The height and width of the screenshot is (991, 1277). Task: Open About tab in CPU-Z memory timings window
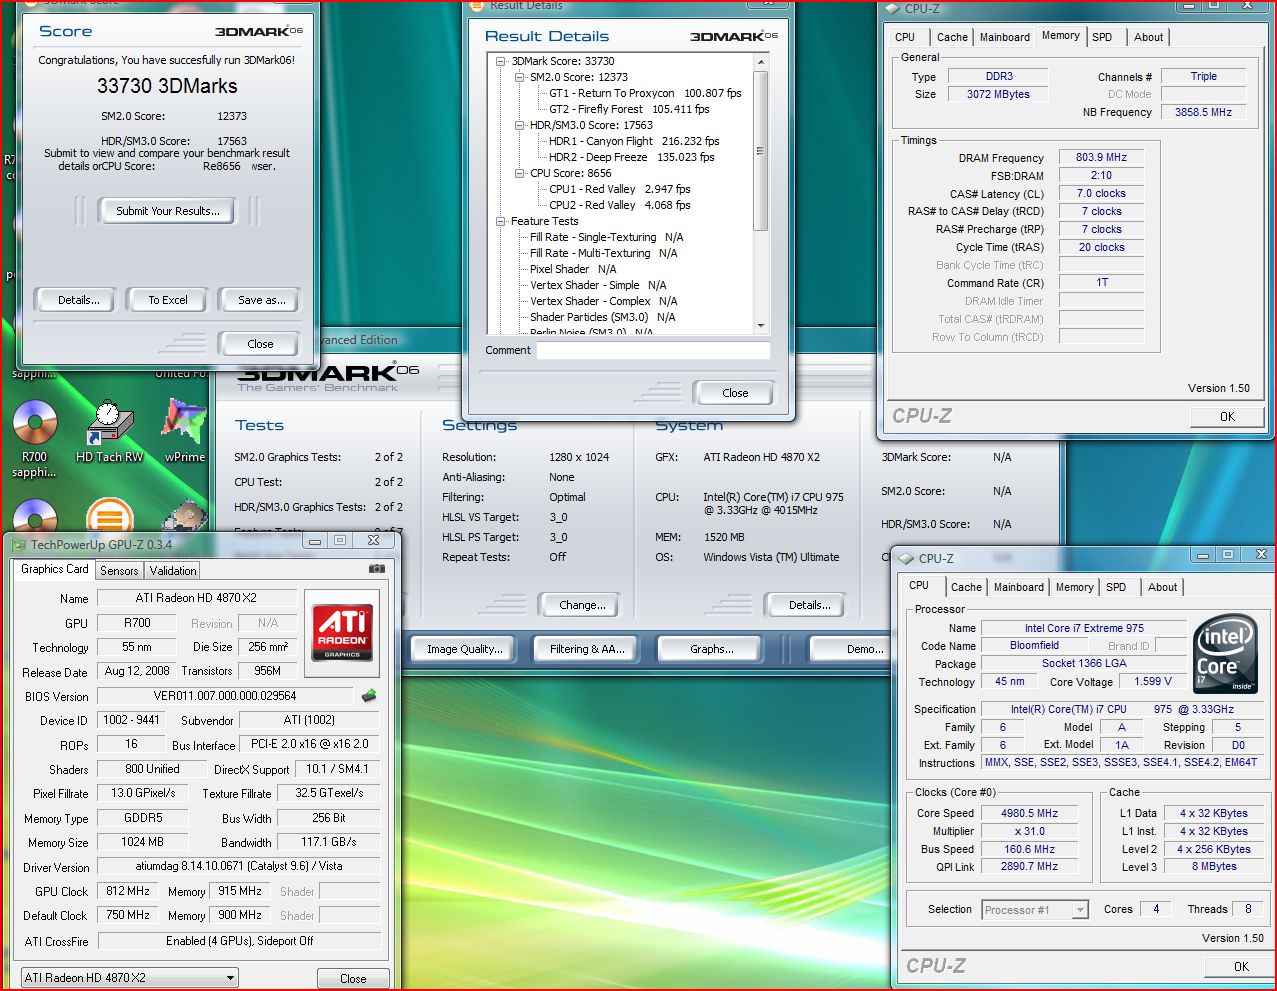click(x=1149, y=37)
